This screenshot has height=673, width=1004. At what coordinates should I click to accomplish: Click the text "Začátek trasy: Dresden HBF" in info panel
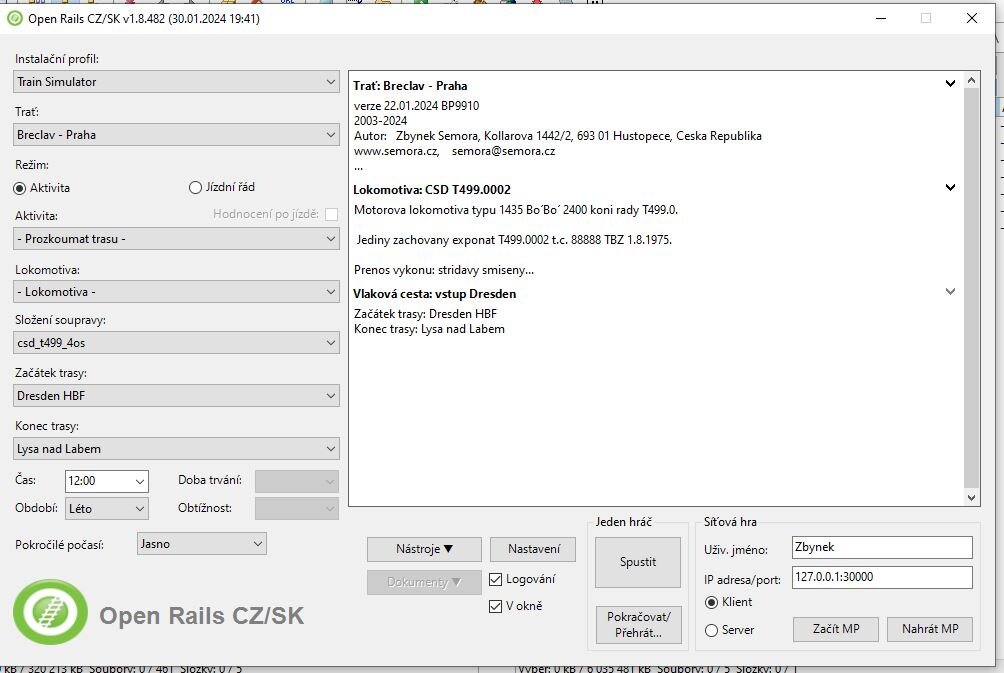coord(425,314)
